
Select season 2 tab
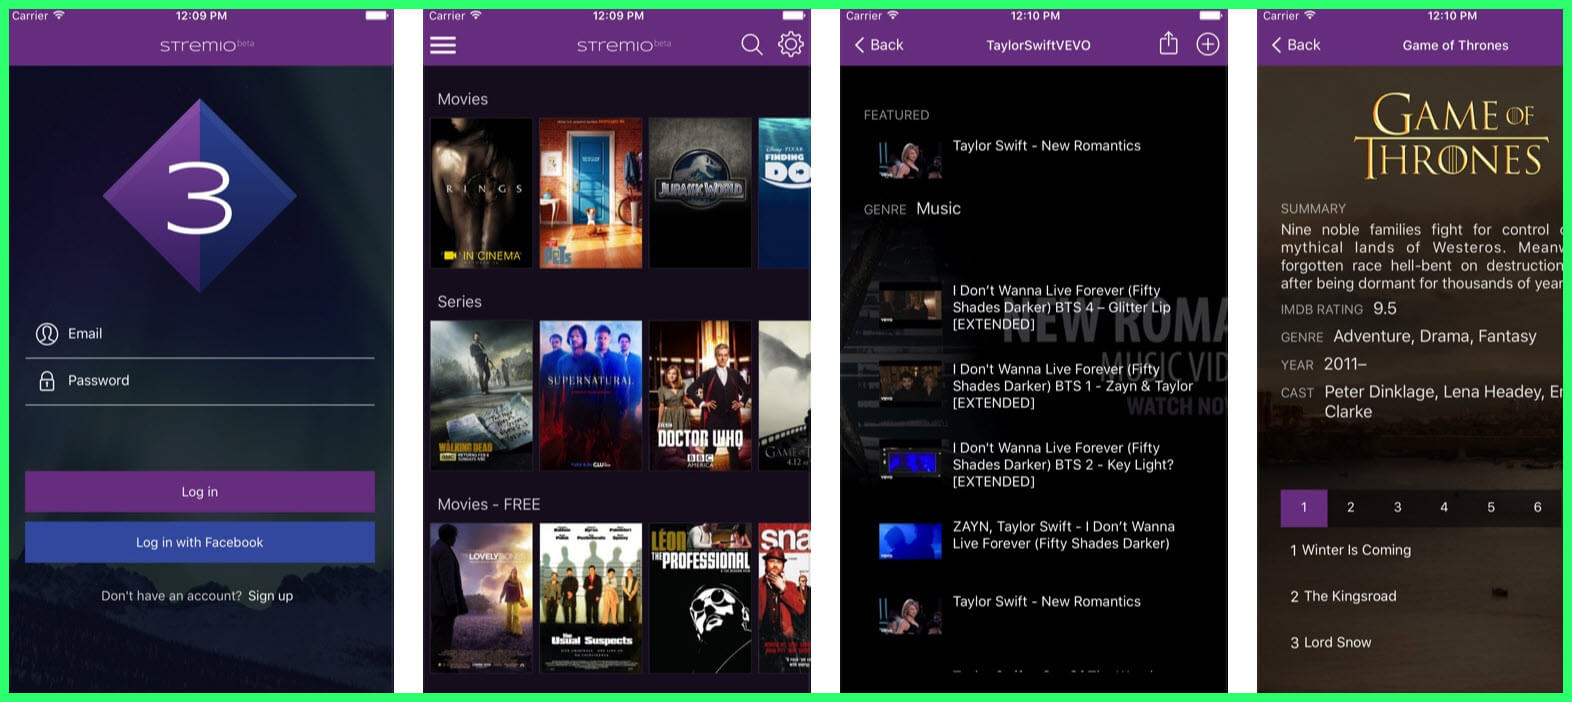(1351, 507)
